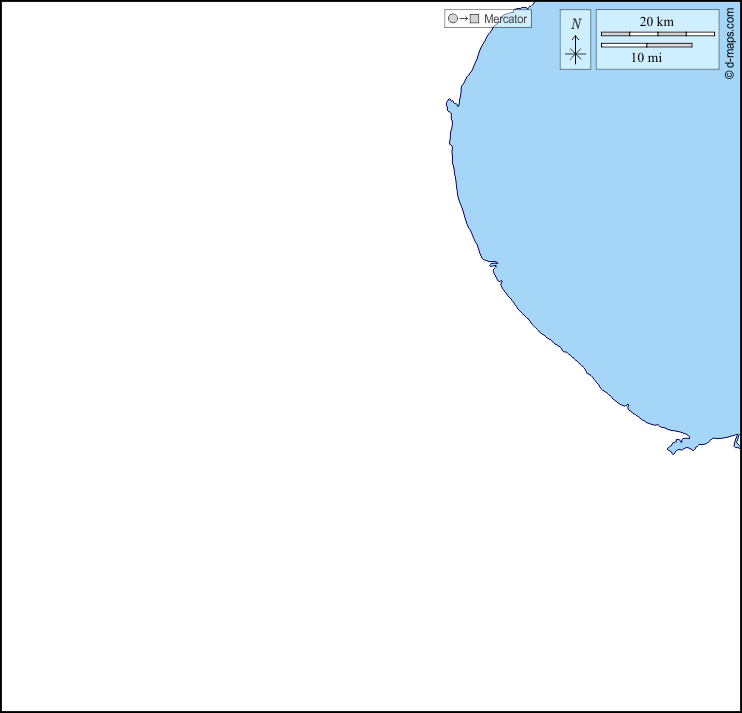Click the italic N letter above the compass
This screenshot has height=713, width=742.
tap(576, 23)
